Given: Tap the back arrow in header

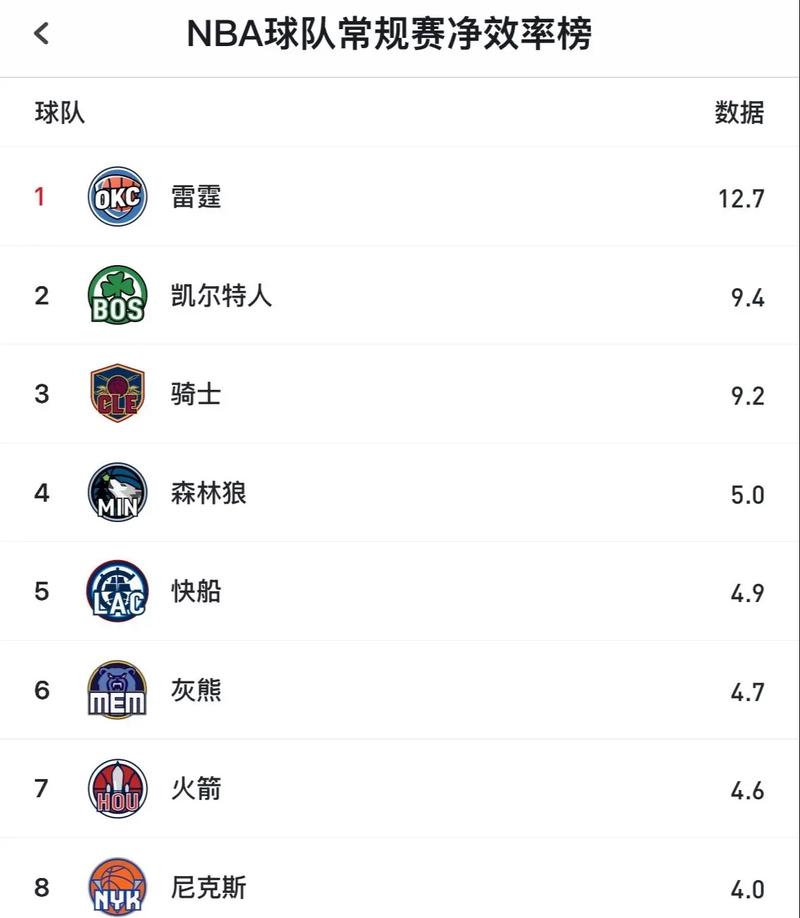Looking at the screenshot, I should click(42, 34).
